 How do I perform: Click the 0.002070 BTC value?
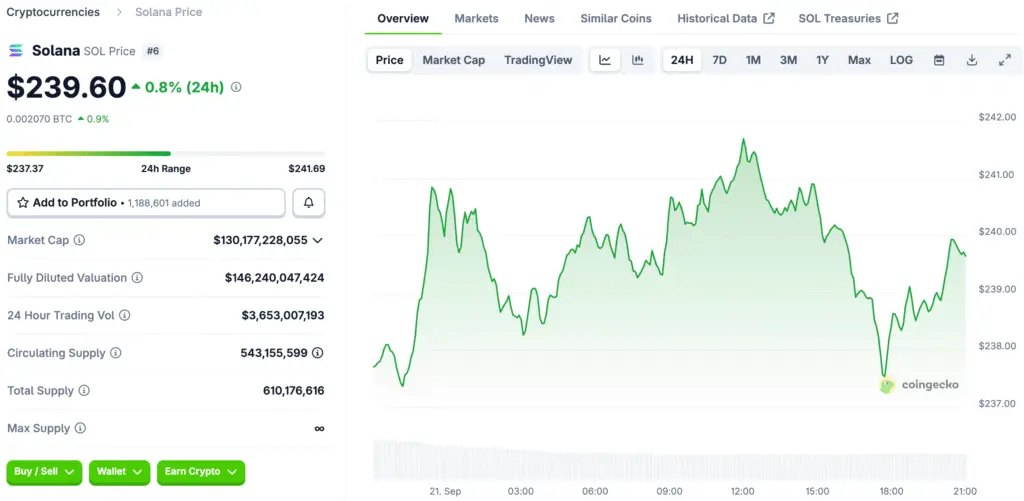coord(39,119)
